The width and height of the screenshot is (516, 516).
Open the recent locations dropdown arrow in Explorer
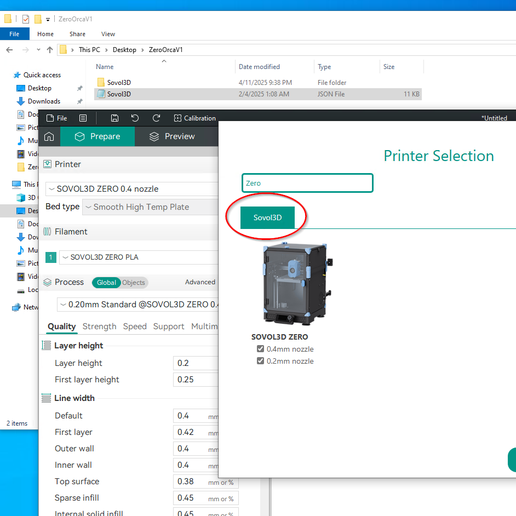point(38,50)
